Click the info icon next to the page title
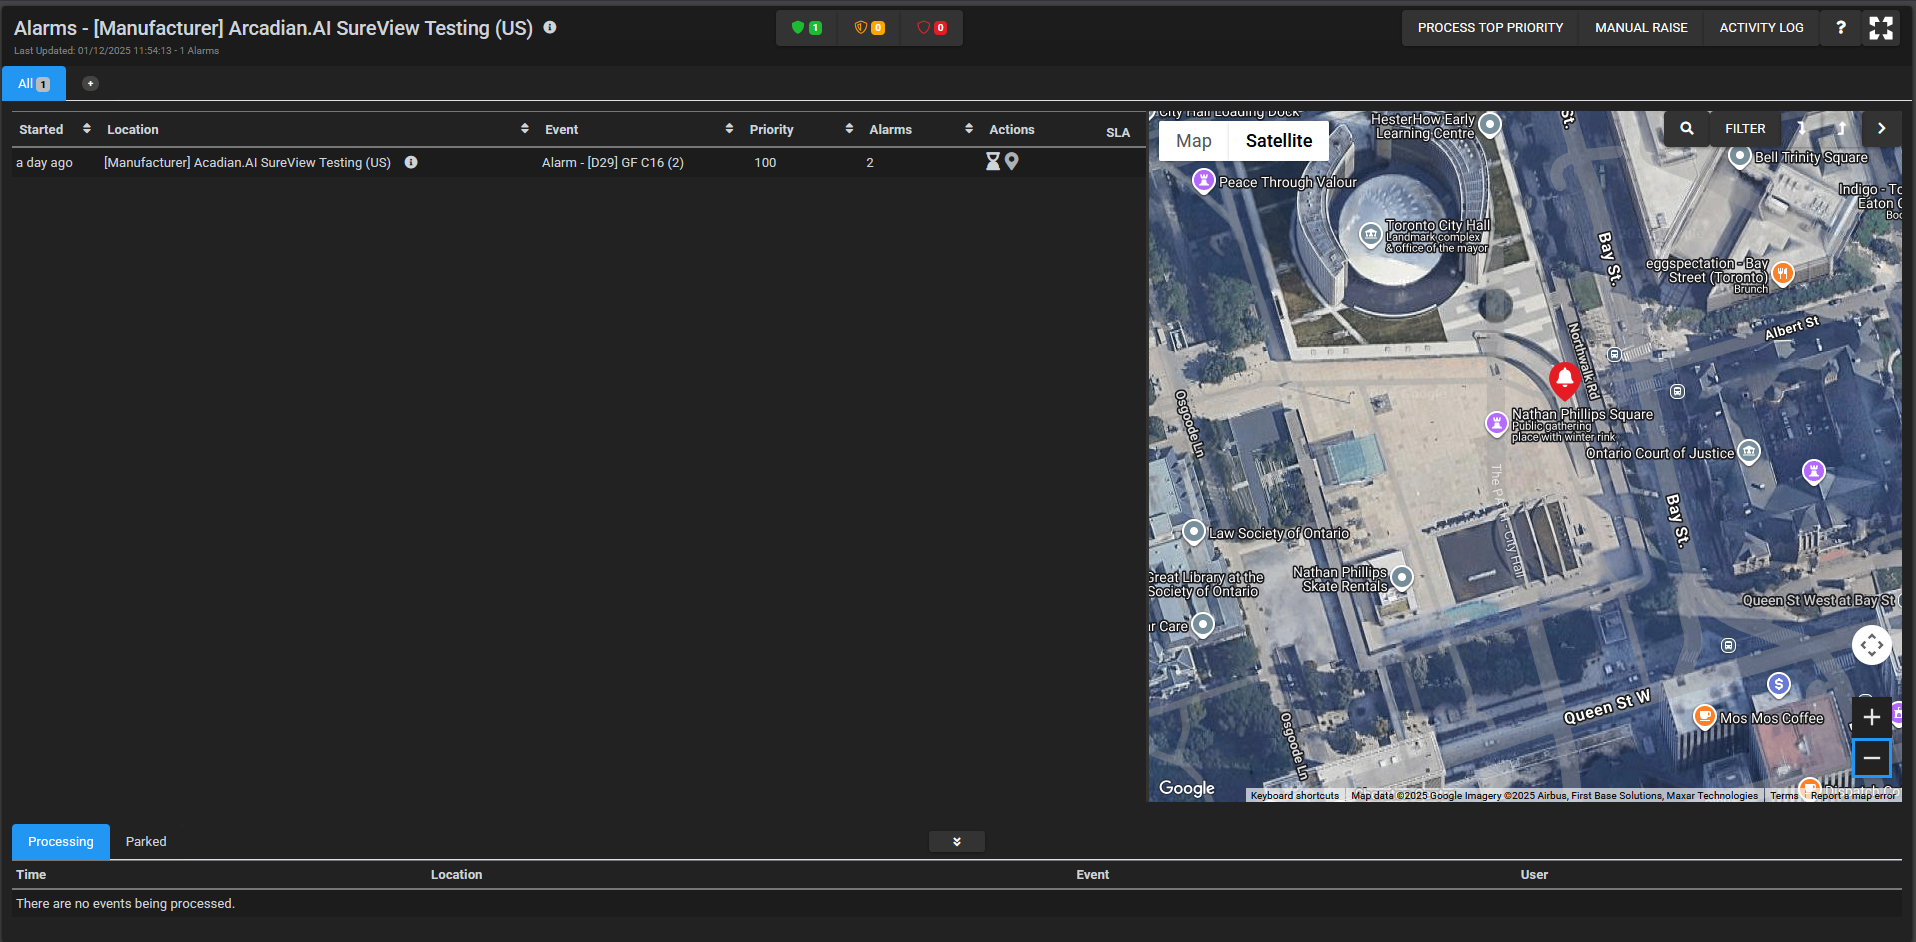1916x942 pixels. tap(550, 28)
